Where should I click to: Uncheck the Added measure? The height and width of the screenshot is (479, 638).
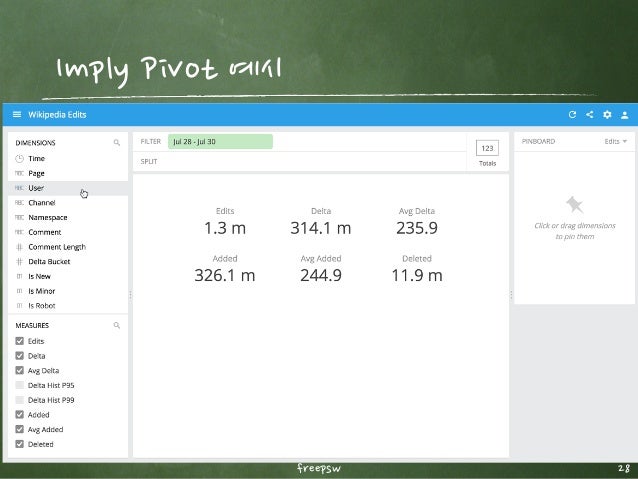[x=19, y=414]
